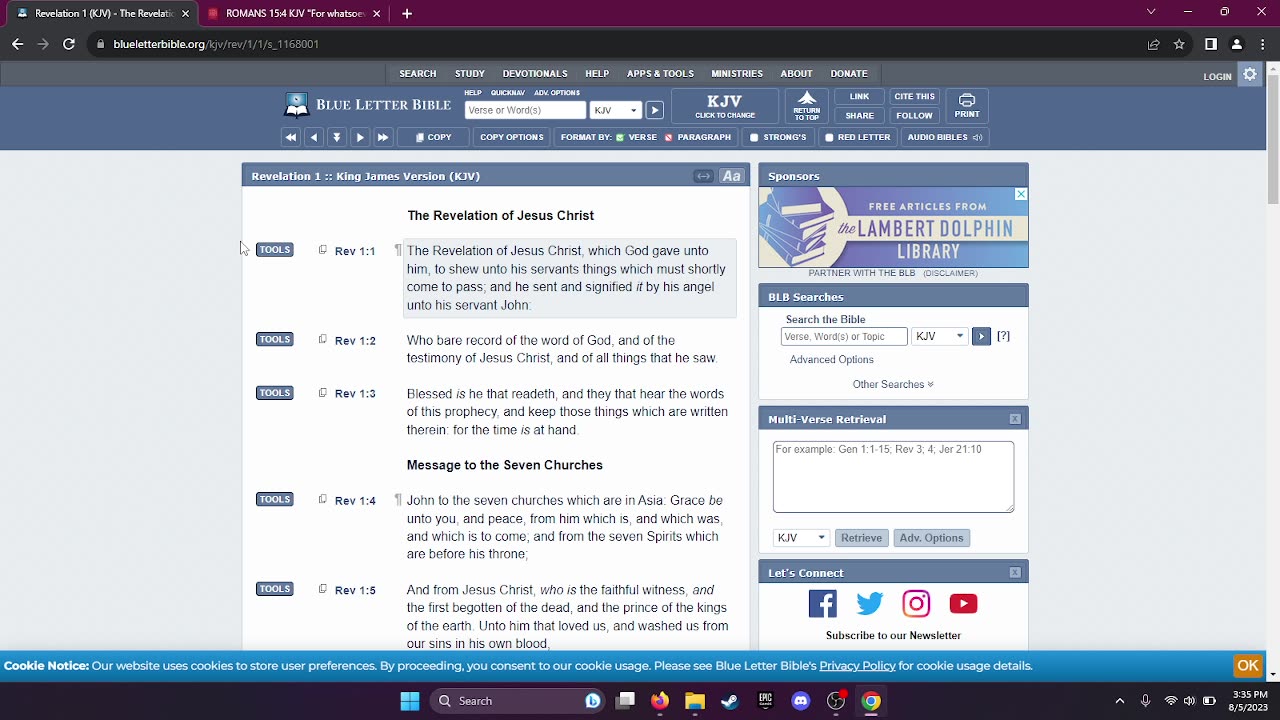Screen dimensions: 1280x720
Task: Click the toolbar Verse or Word(s) field
Action: [525, 110]
